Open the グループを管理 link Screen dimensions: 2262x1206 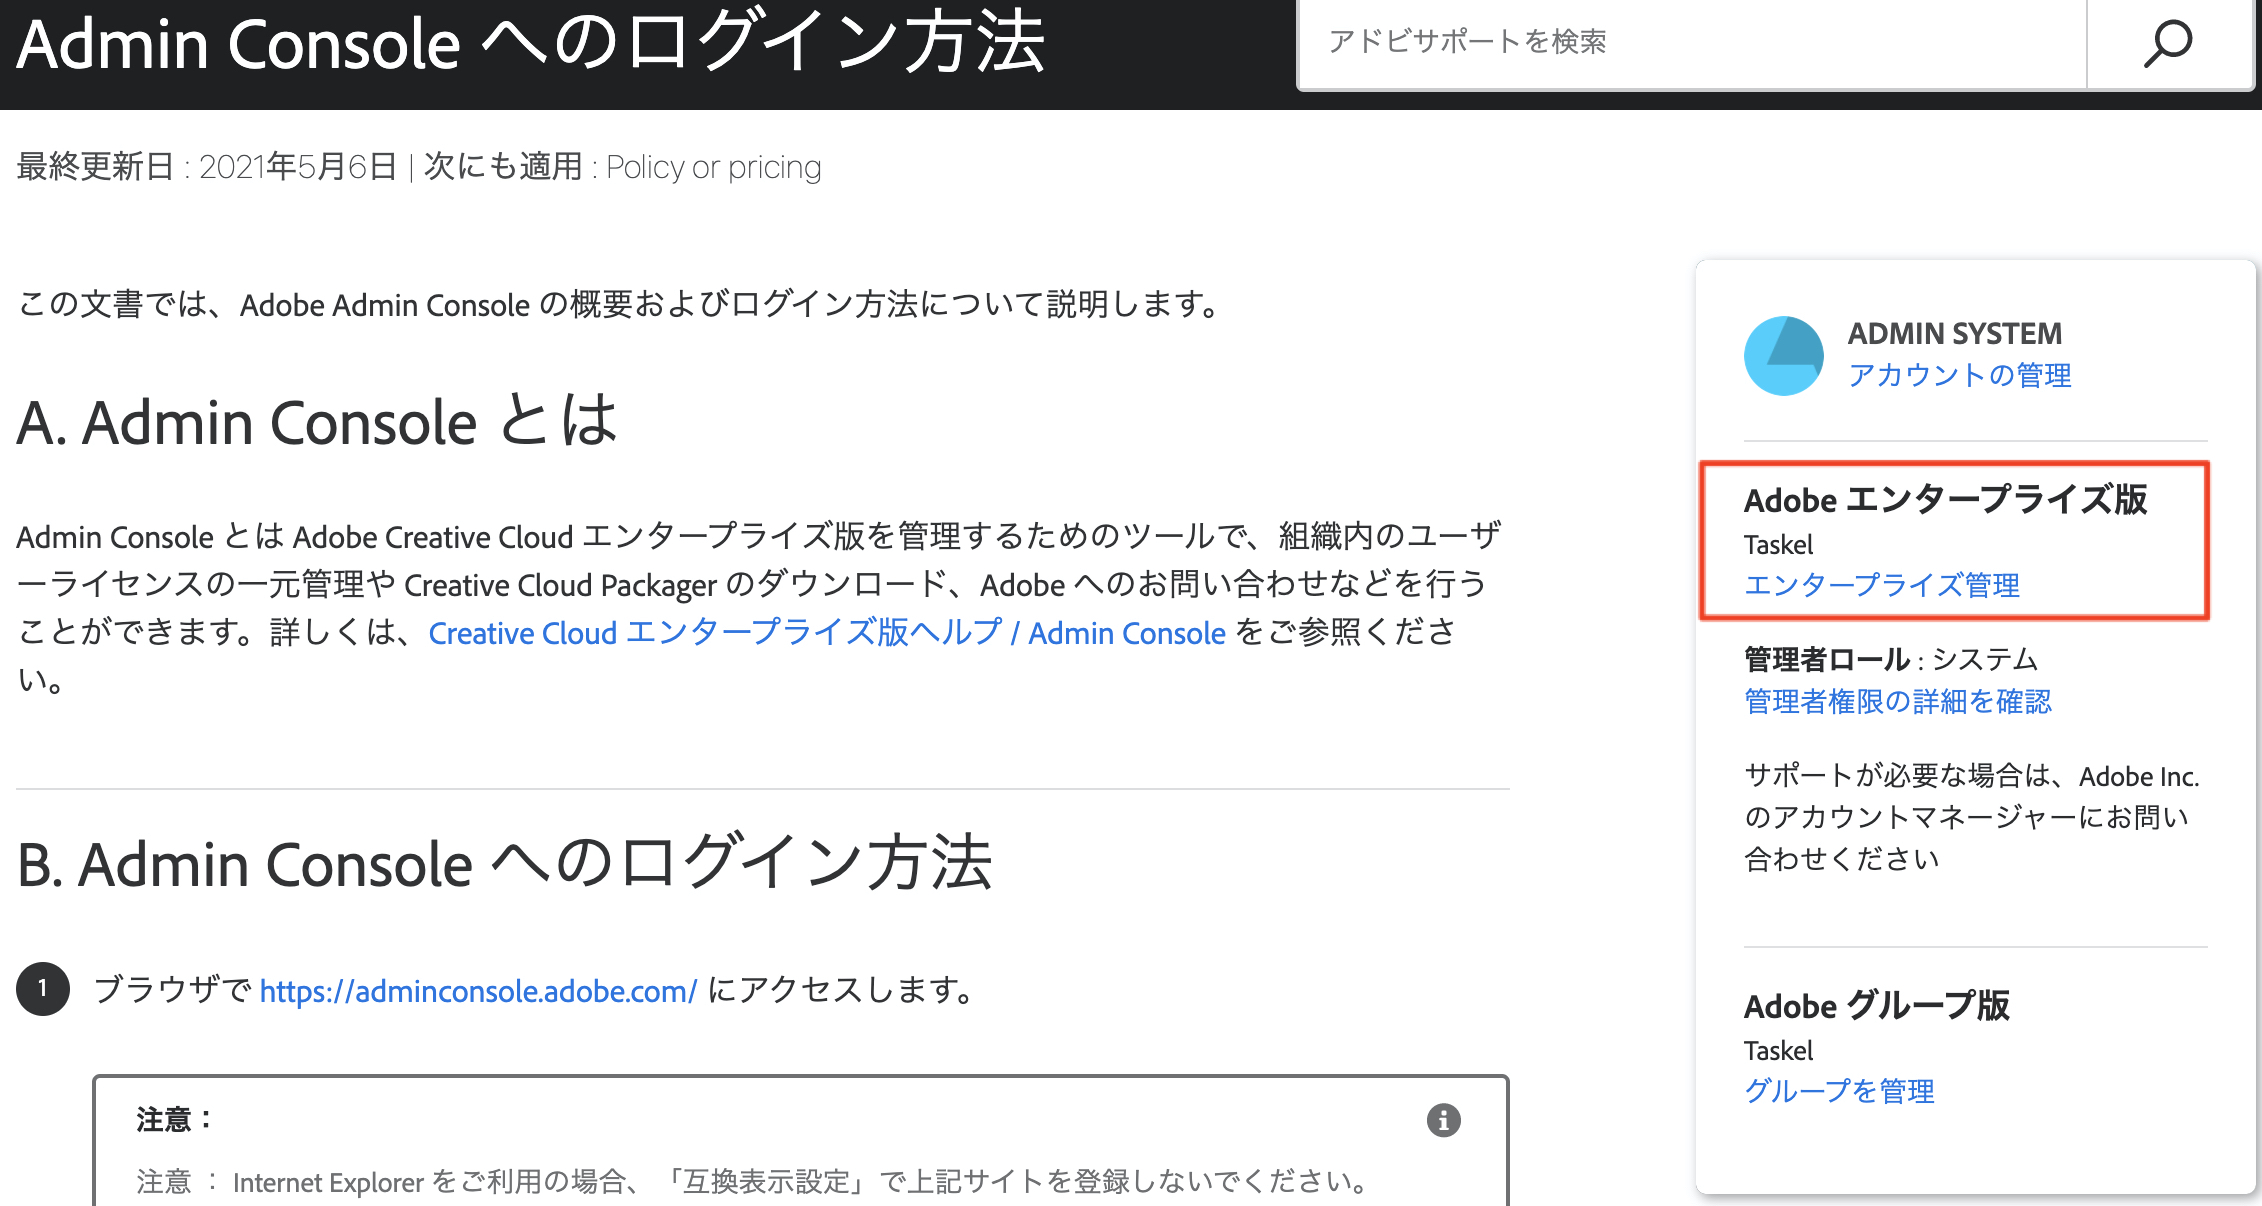coord(1839,1091)
